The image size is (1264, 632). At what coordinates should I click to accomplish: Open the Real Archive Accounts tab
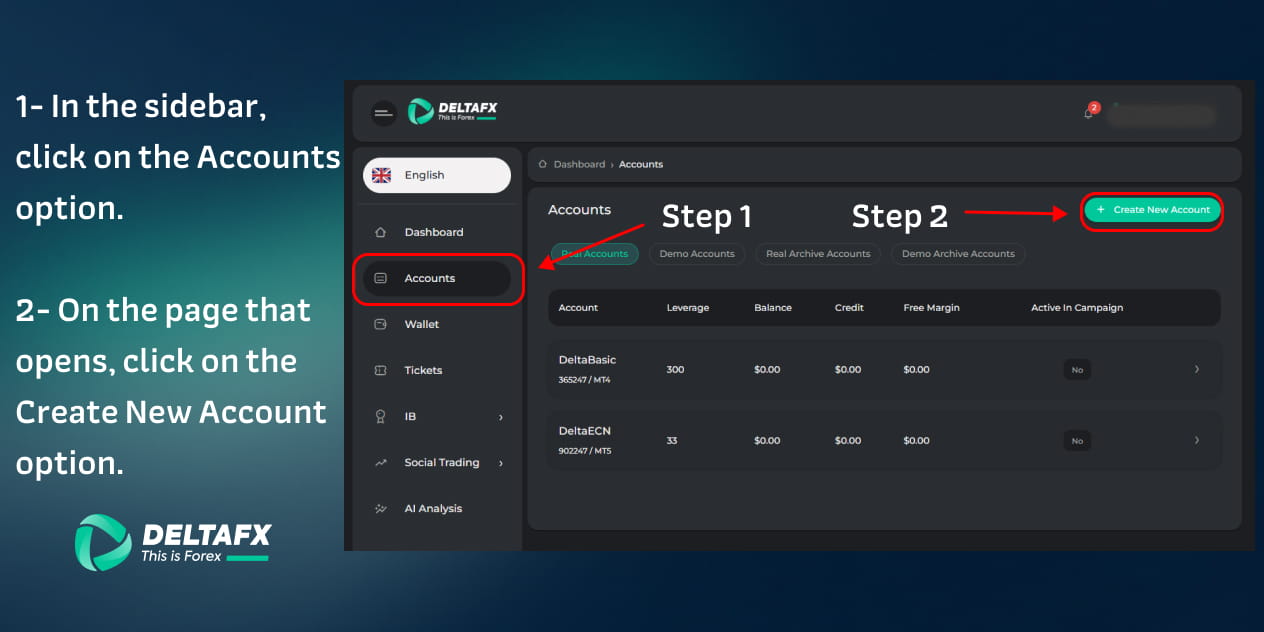817,254
